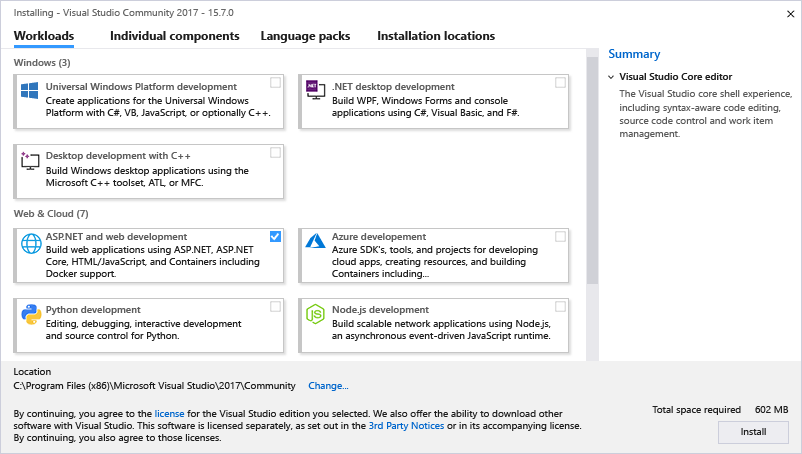
Task: Open the 3rd Party Notices link
Action: pyautogui.click(x=406, y=426)
